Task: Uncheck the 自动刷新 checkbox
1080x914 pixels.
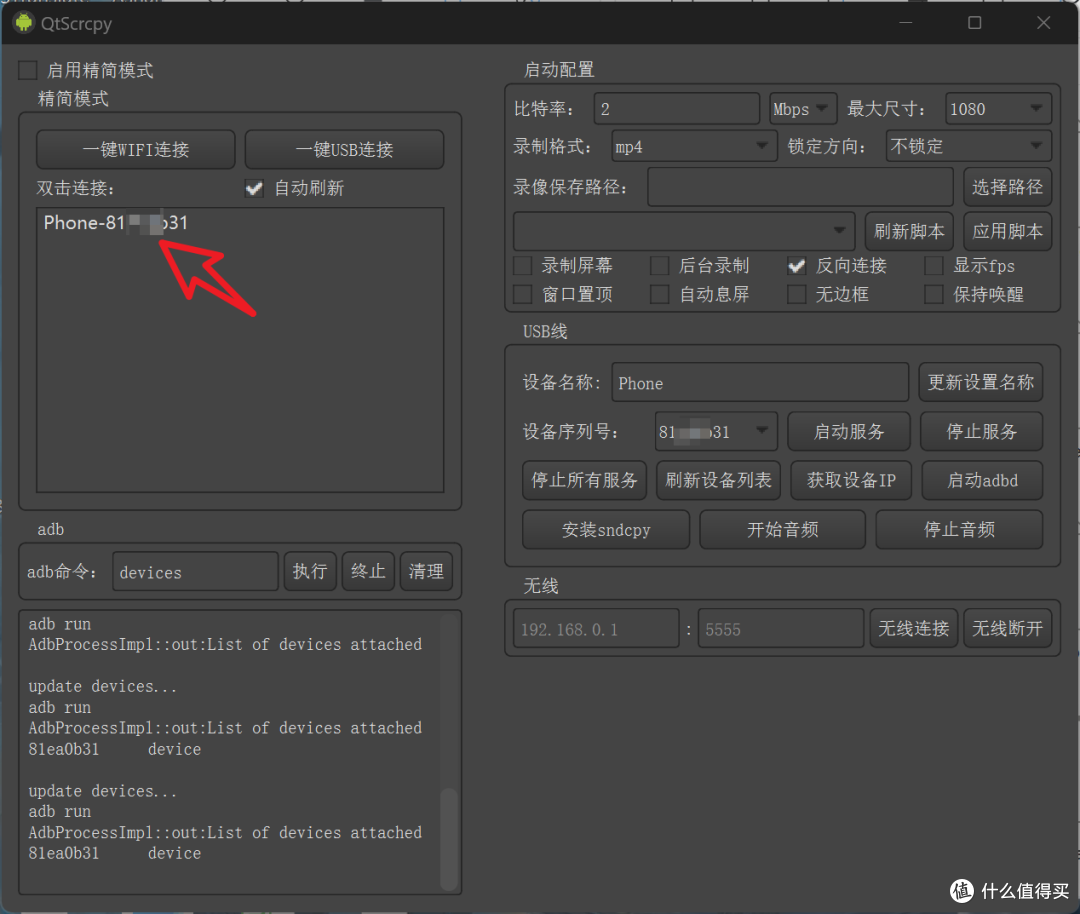Action: click(255, 188)
